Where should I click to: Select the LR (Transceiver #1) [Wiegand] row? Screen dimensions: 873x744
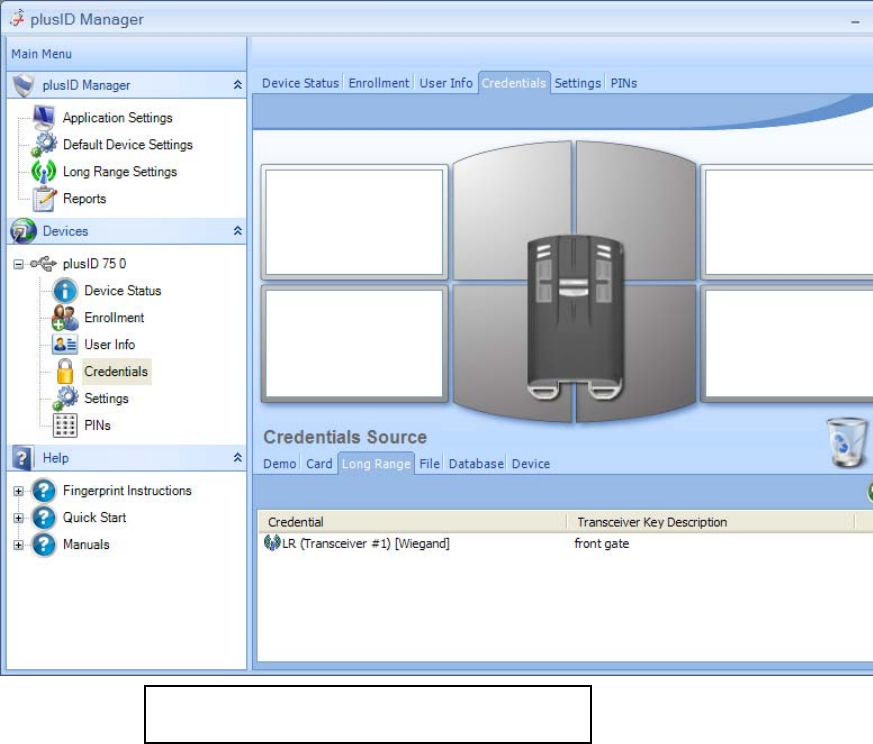[565, 543]
